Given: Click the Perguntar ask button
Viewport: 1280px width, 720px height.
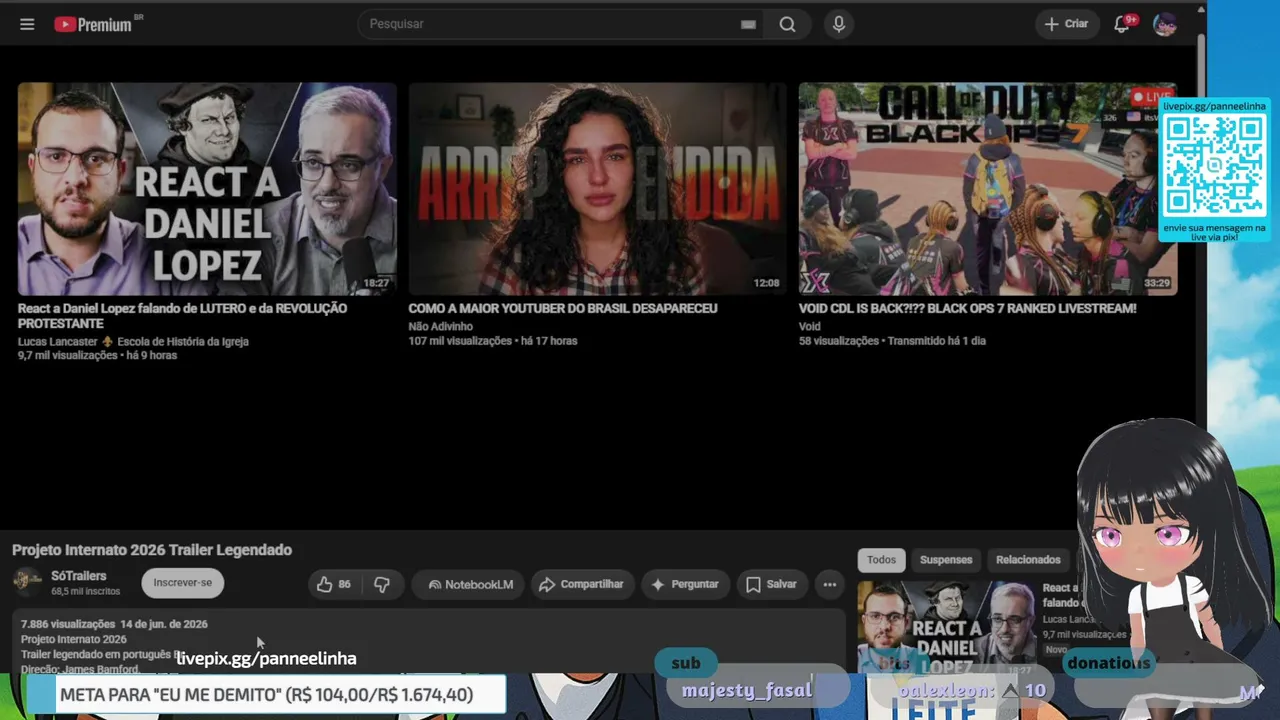Looking at the screenshot, I should tap(684, 584).
